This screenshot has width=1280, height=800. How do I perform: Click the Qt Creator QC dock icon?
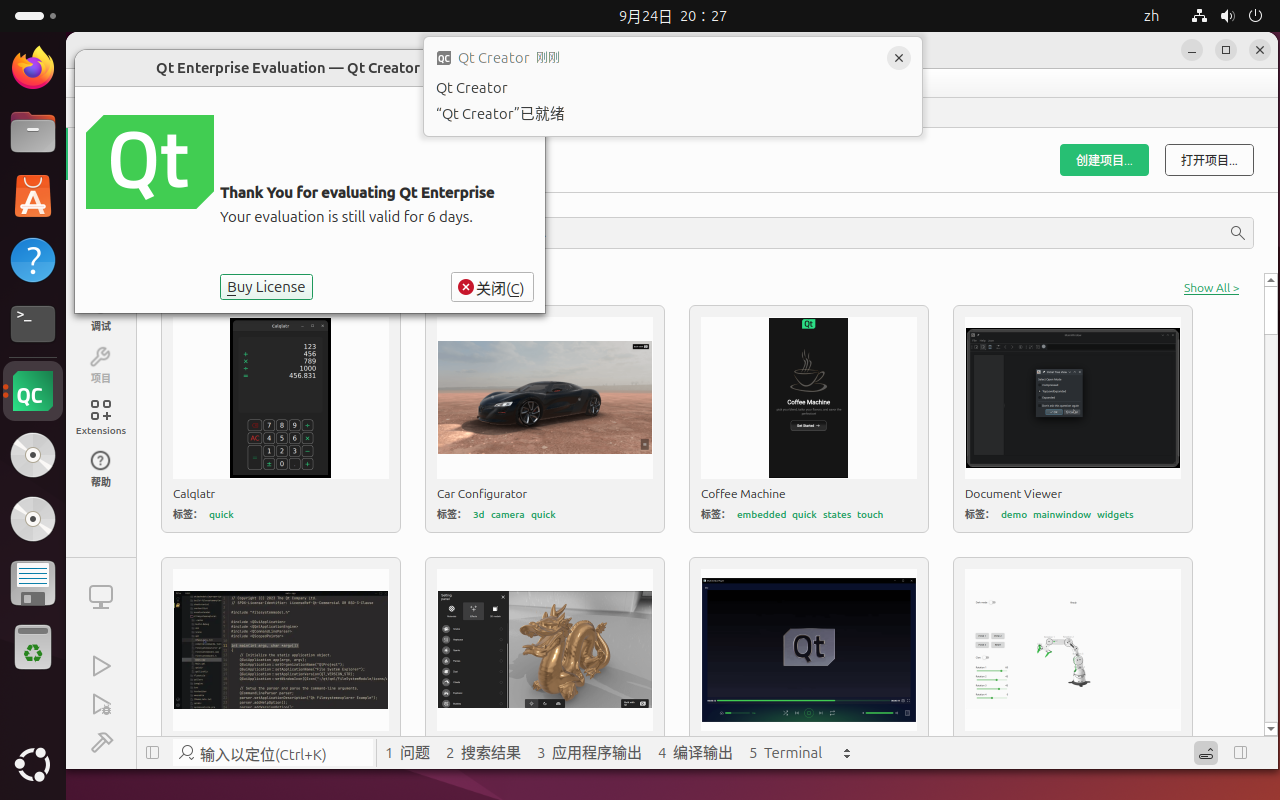coord(33,392)
